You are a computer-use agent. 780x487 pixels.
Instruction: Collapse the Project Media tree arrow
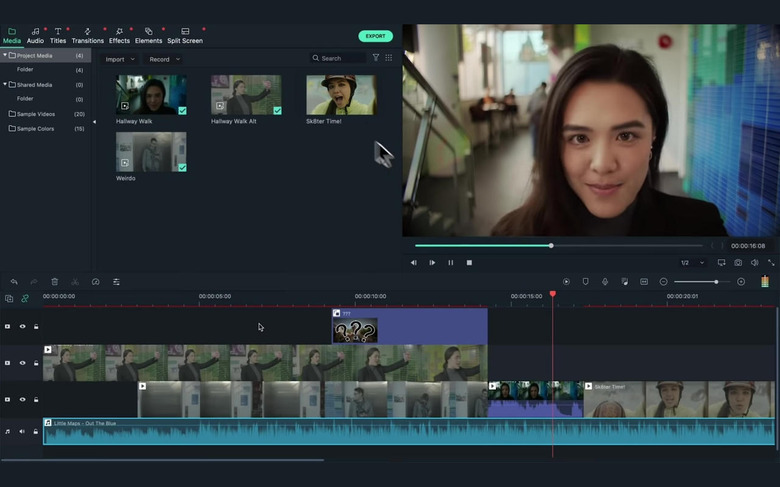coord(5,55)
